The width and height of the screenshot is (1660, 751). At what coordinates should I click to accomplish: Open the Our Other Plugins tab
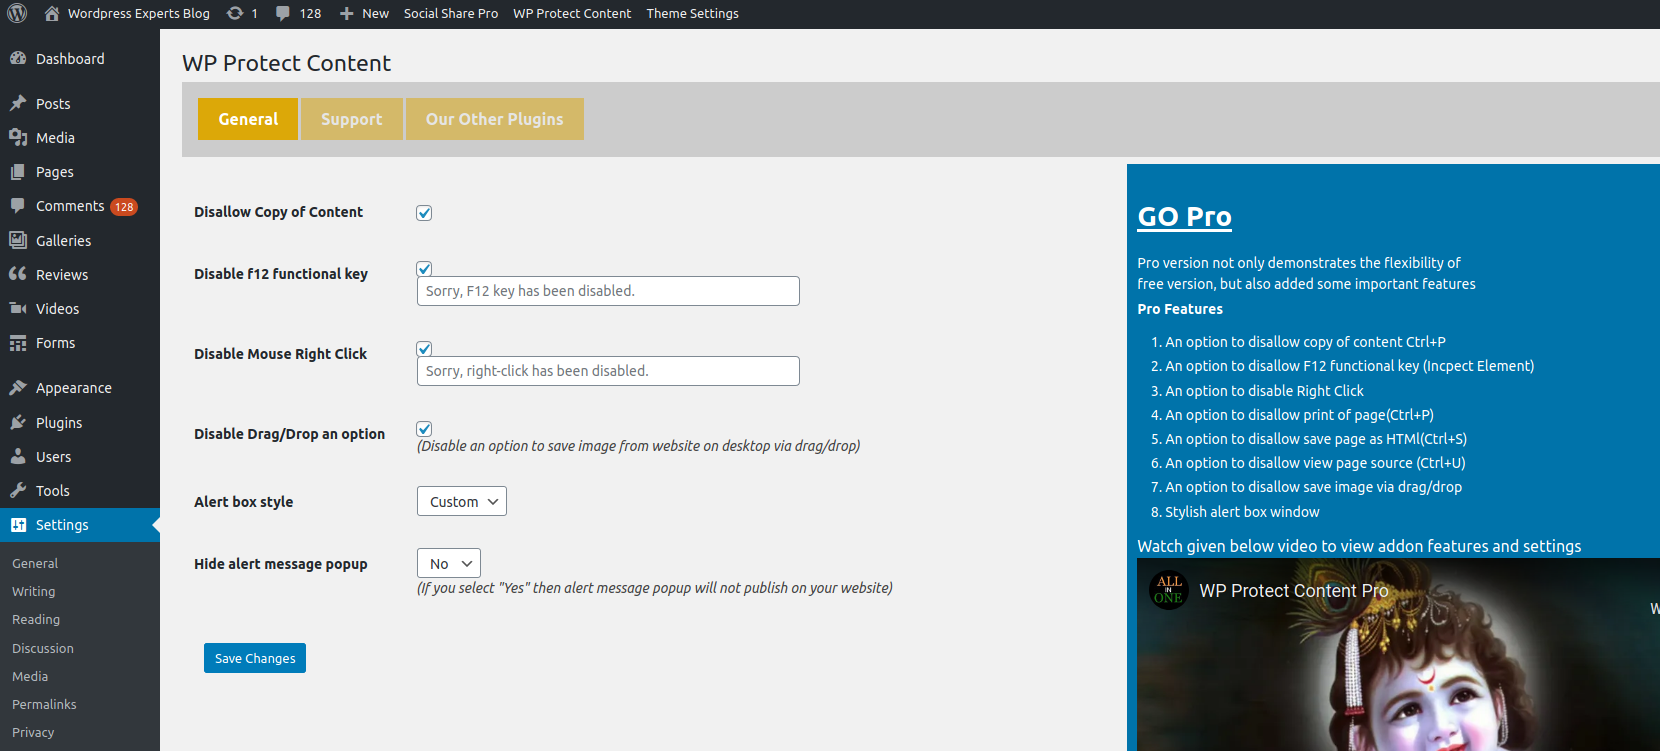(x=495, y=119)
